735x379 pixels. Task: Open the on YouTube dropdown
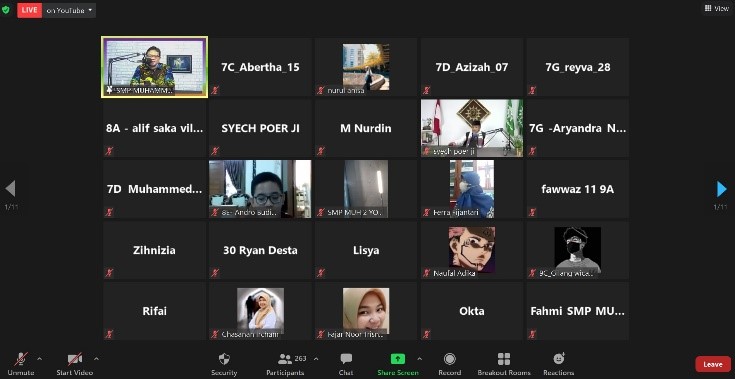[69, 10]
